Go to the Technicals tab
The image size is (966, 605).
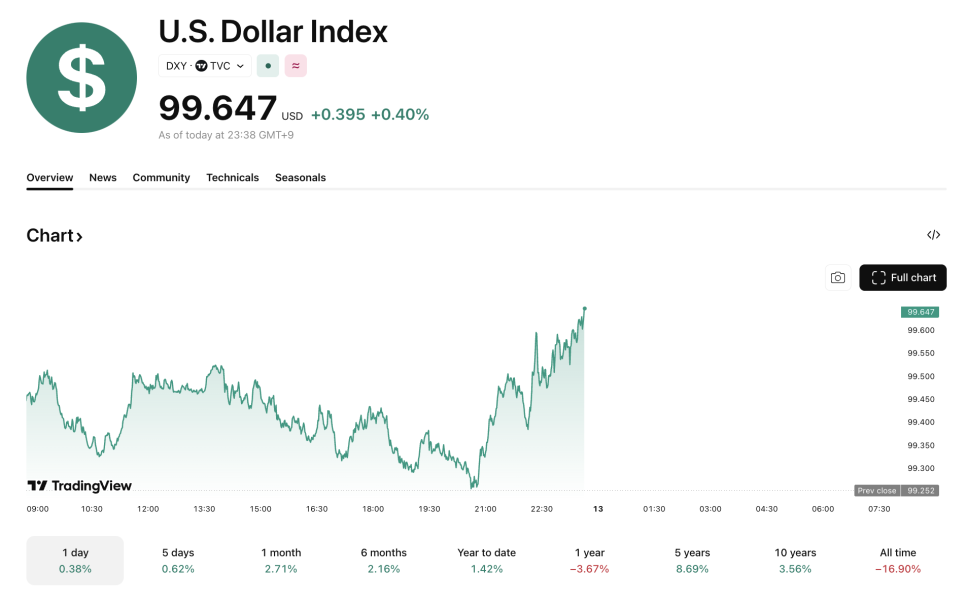point(232,178)
